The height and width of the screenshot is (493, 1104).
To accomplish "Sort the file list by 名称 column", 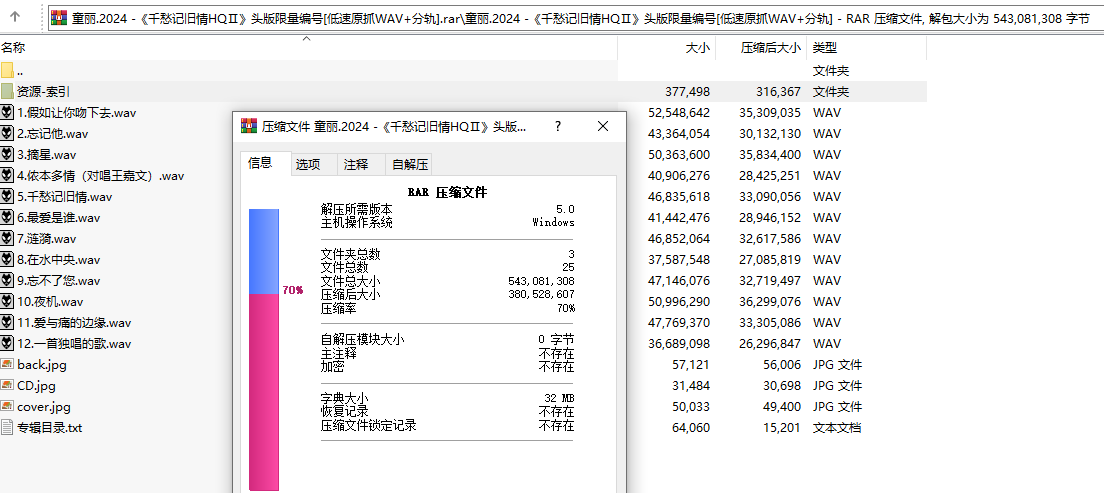I will 14,48.
